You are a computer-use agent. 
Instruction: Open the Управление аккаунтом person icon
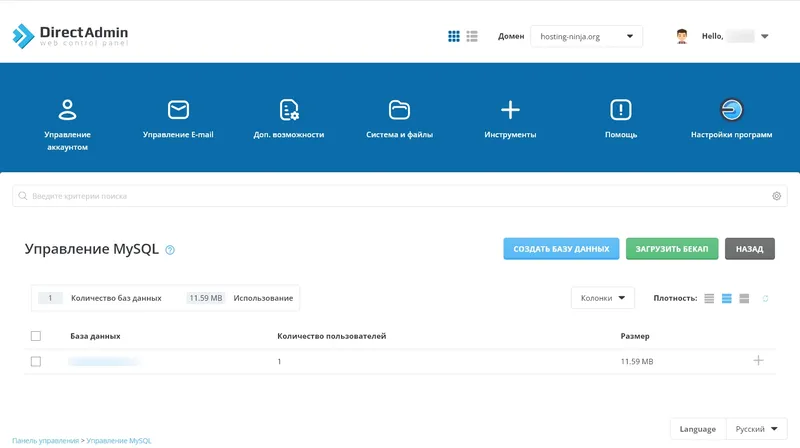pos(67,110)
